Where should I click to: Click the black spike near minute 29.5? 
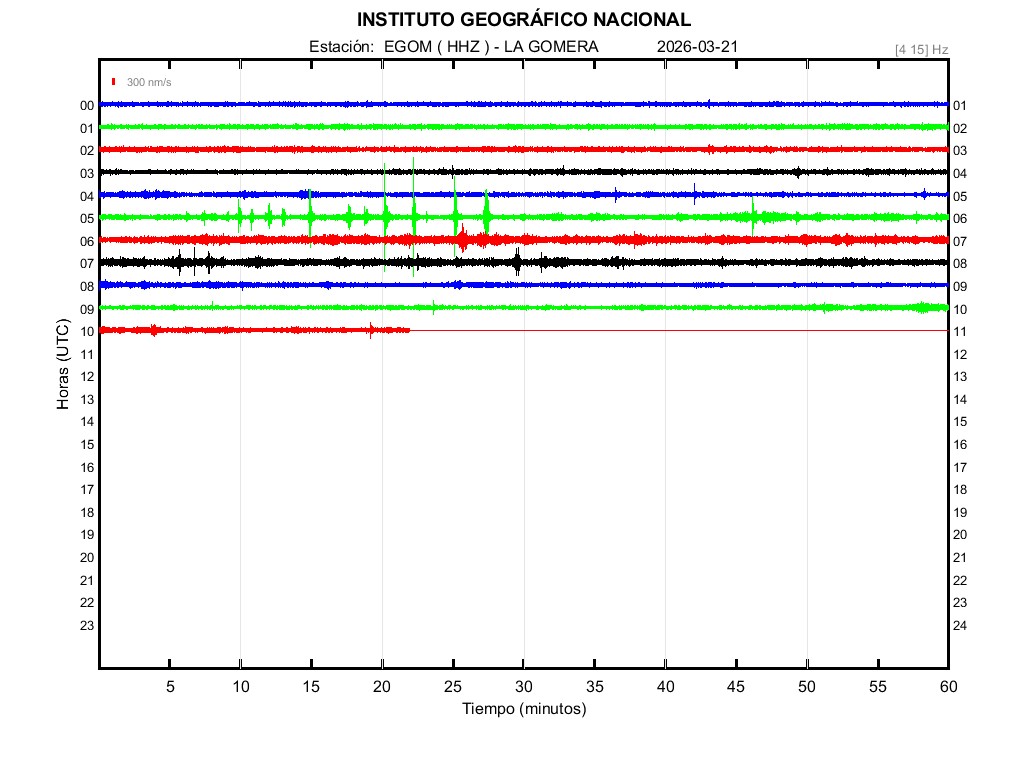point(517,262)
